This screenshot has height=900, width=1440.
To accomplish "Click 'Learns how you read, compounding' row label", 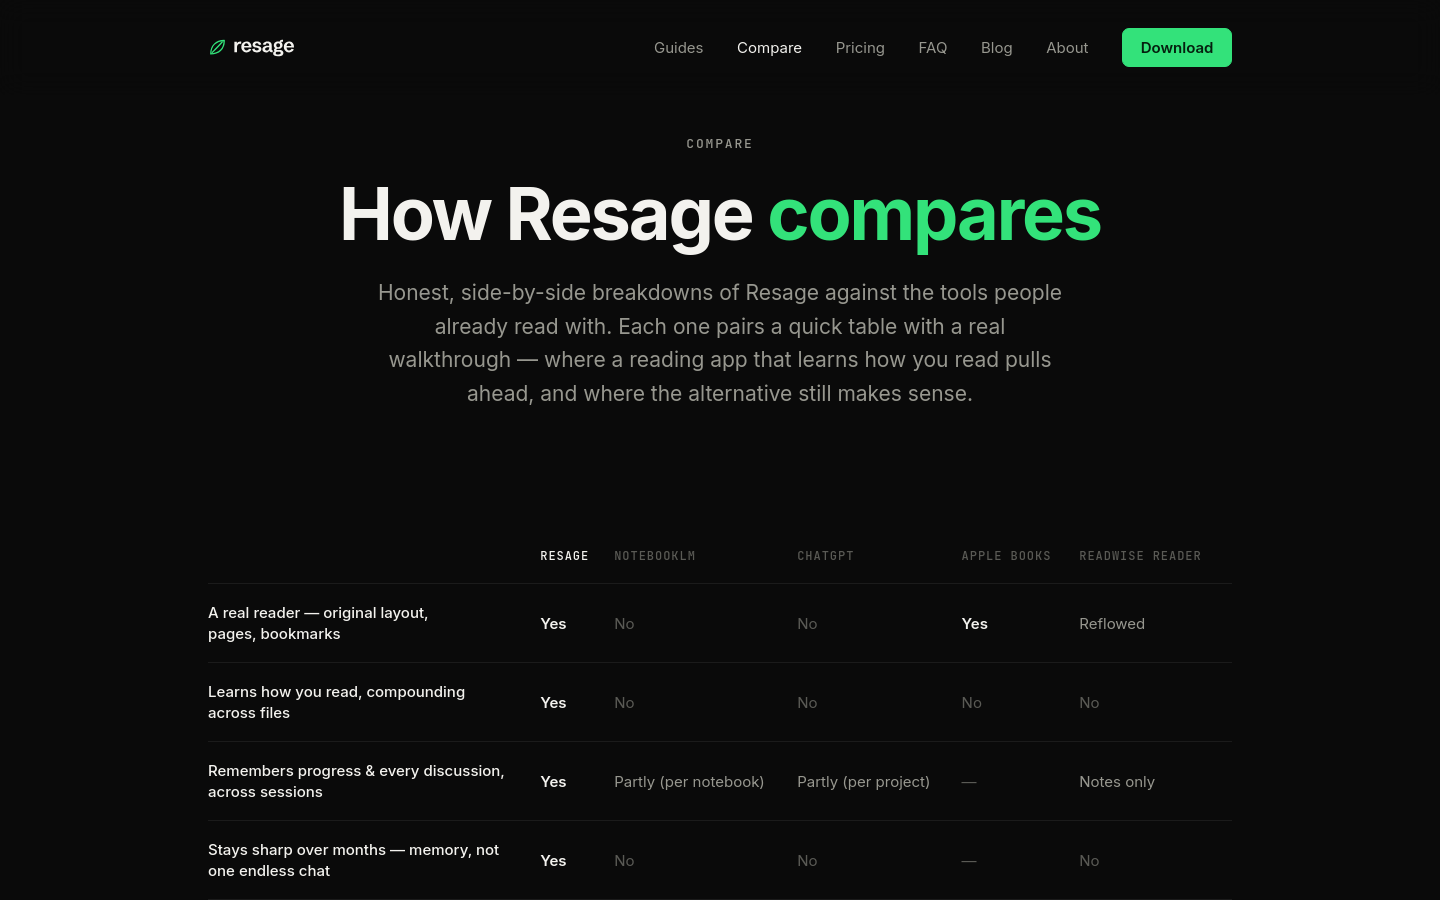I will tap(336, 702).
